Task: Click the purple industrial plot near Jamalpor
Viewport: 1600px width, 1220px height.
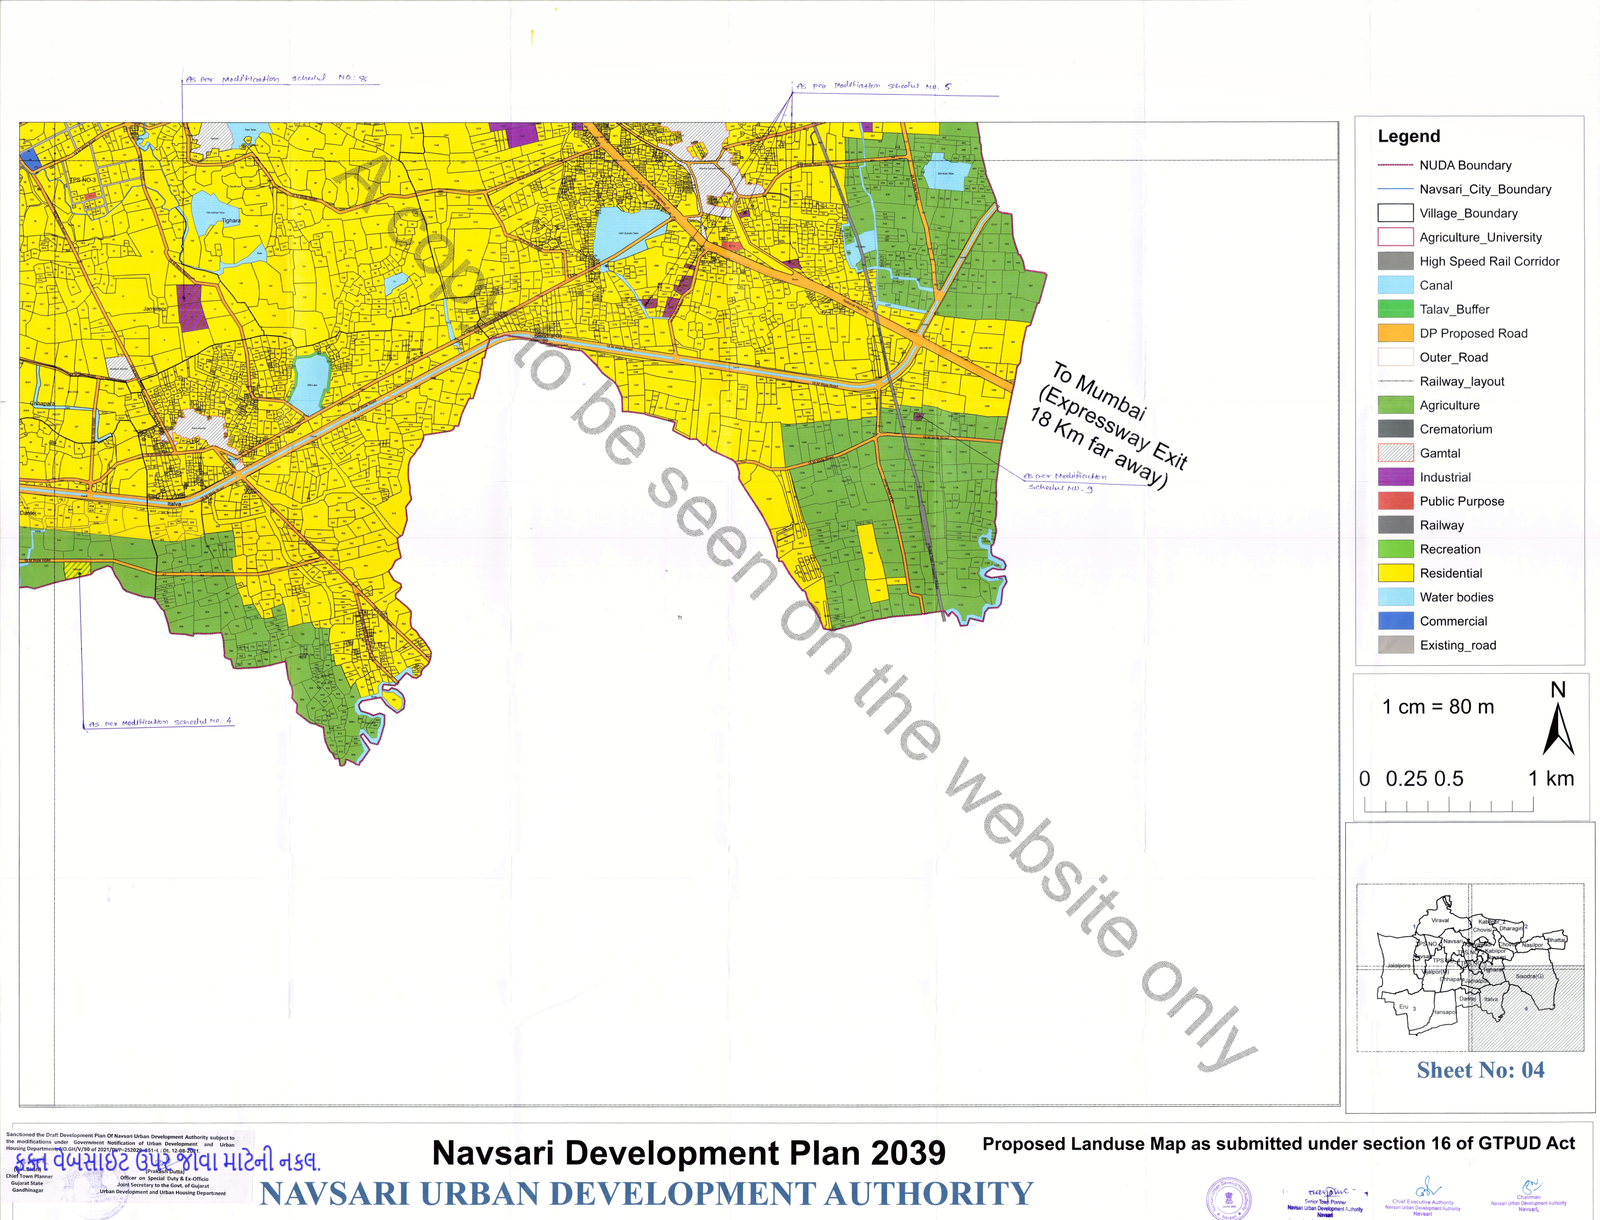Action: tap(190, 307)
